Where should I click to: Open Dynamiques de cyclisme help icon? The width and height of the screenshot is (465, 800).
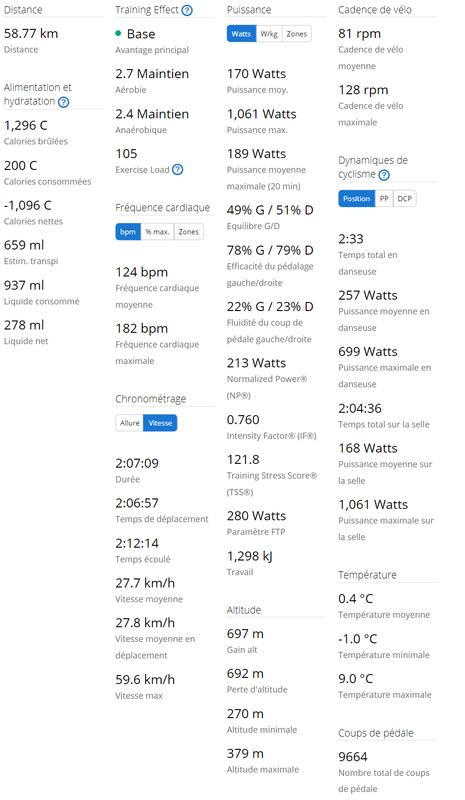point(384,175)
